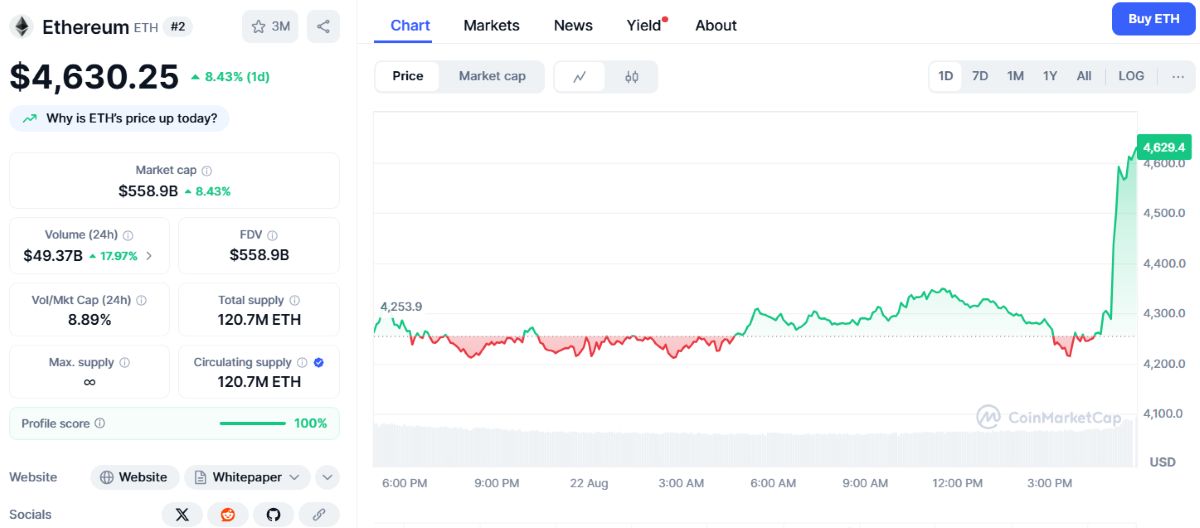
Task: Set chart range to 7D
Action: pyautogui.click(x=980, y=76)
